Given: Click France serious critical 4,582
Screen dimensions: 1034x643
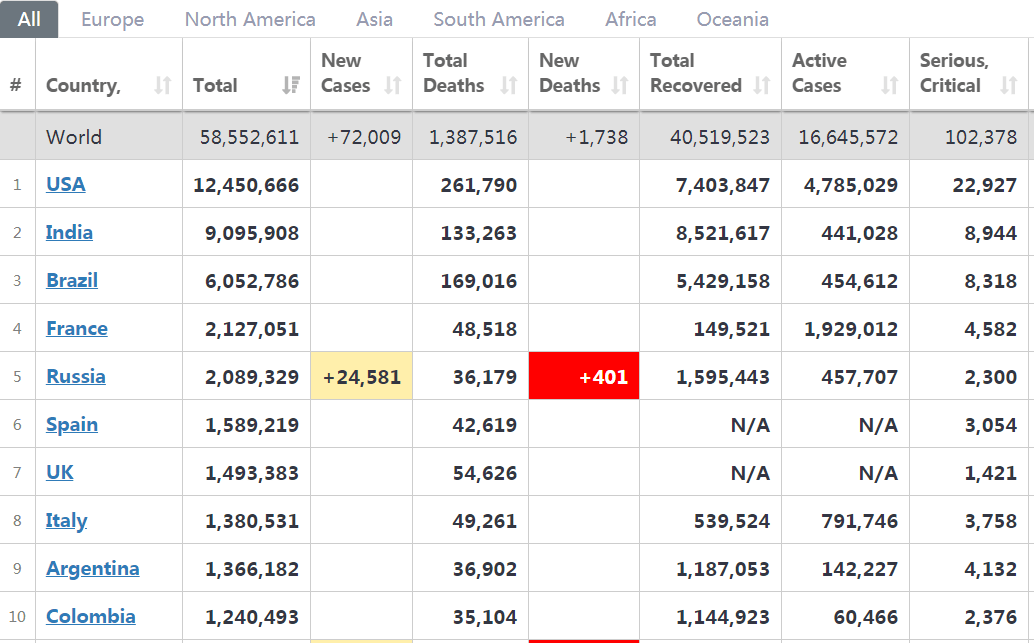Looking at the screenshot, I should tap(990, 329).
